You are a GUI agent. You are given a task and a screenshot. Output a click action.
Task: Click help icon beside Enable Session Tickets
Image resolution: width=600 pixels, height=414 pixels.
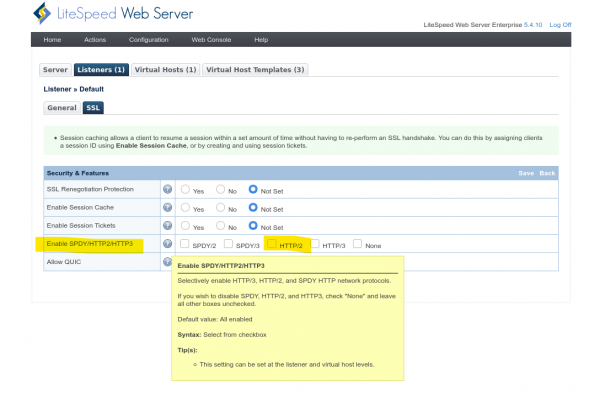168,225
